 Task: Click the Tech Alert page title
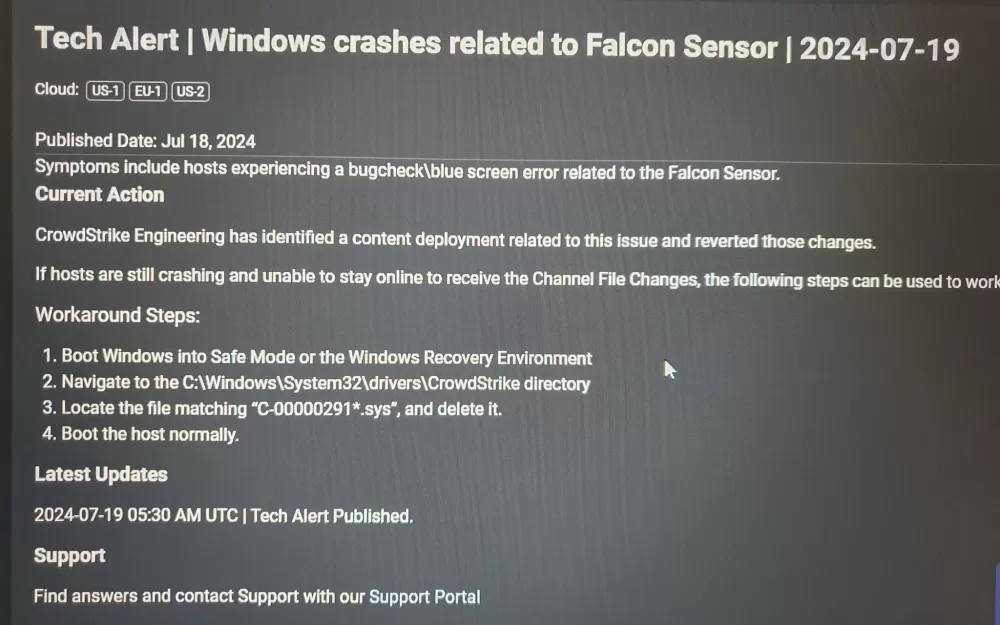click(x=497, y=44)
